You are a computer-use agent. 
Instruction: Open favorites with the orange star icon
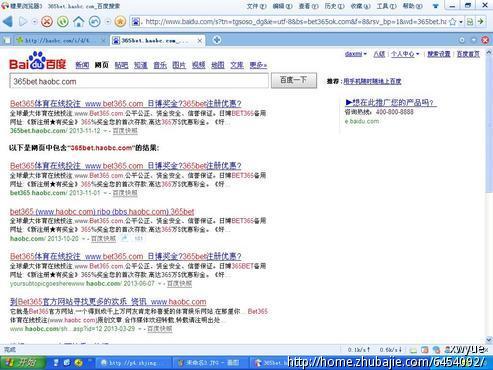click(120, 22)
